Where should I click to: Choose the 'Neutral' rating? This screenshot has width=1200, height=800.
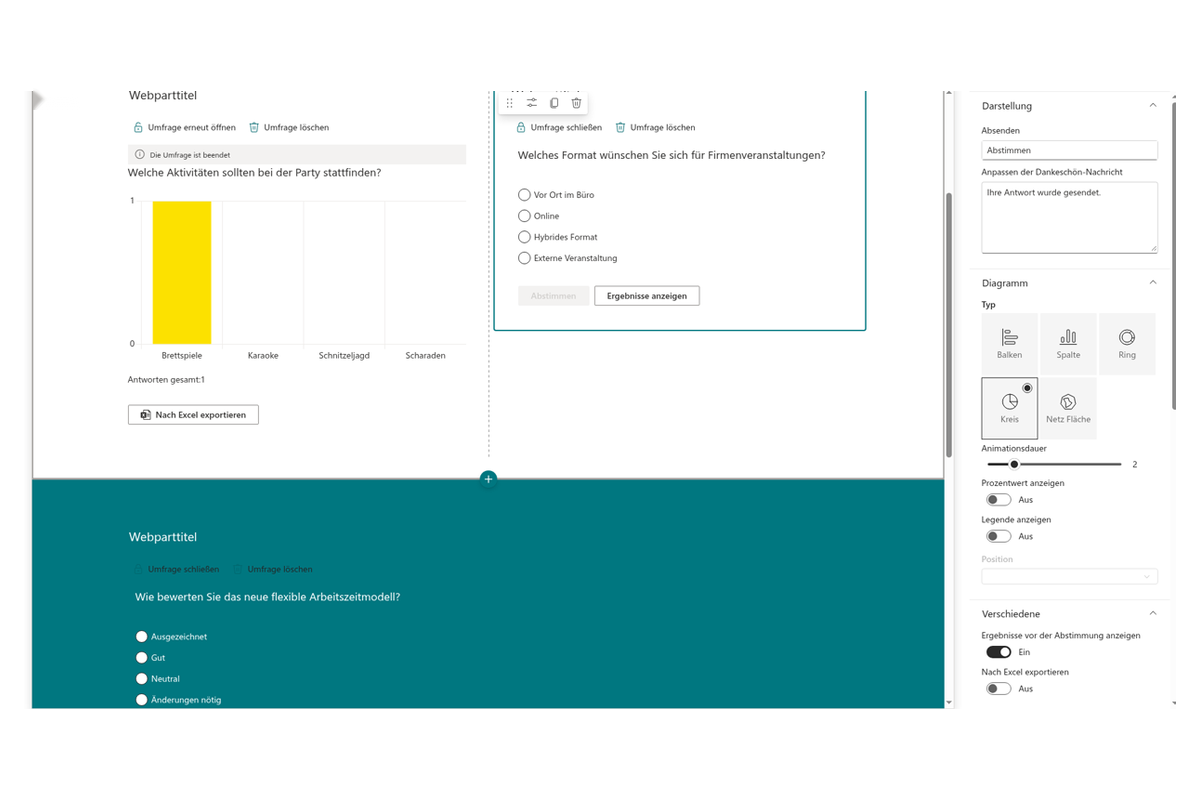[x=142, y=679]
